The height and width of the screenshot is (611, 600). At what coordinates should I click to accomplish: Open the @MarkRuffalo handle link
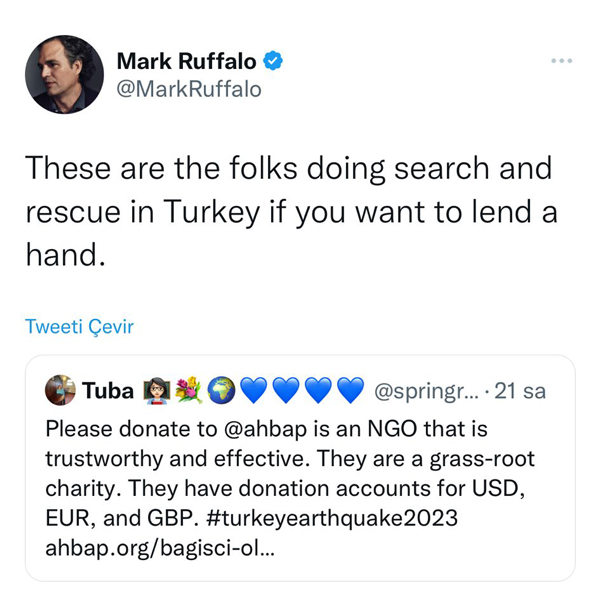coord(189,89)
